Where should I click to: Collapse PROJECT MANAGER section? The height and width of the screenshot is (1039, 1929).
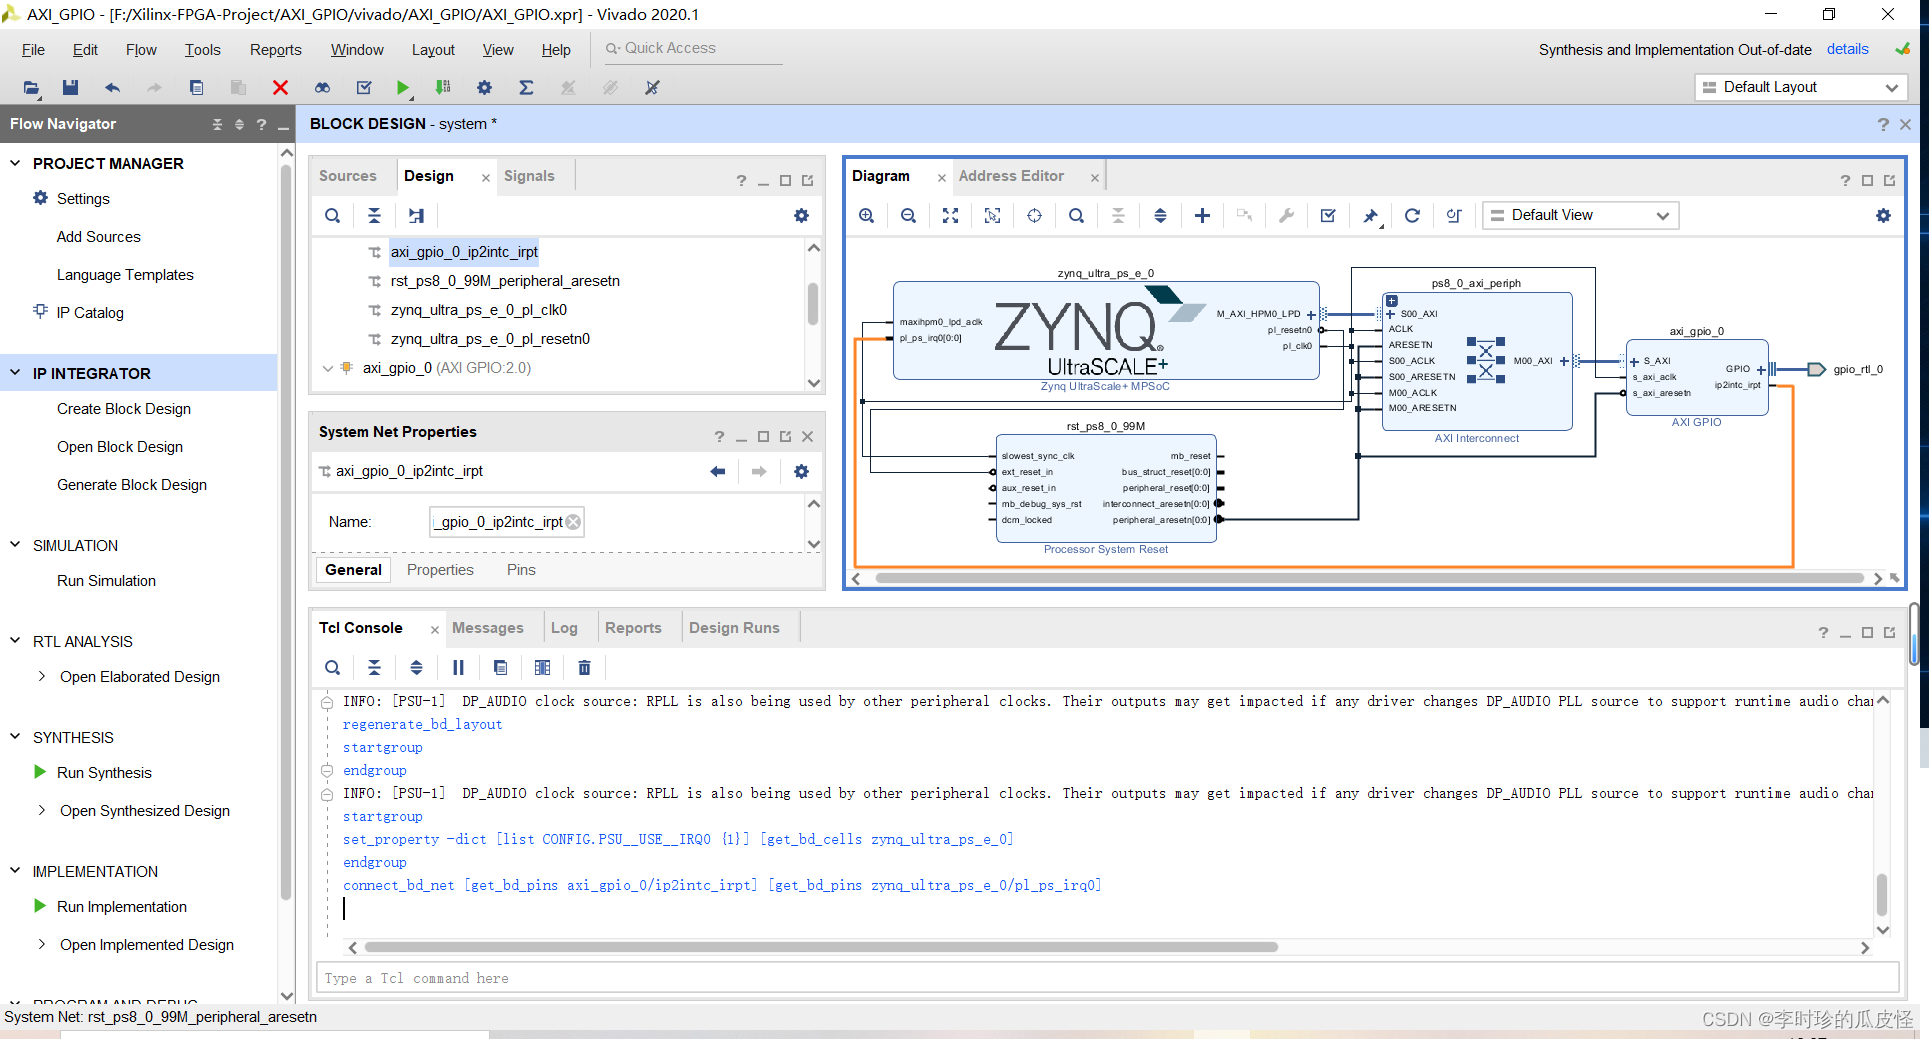(15, 163)
